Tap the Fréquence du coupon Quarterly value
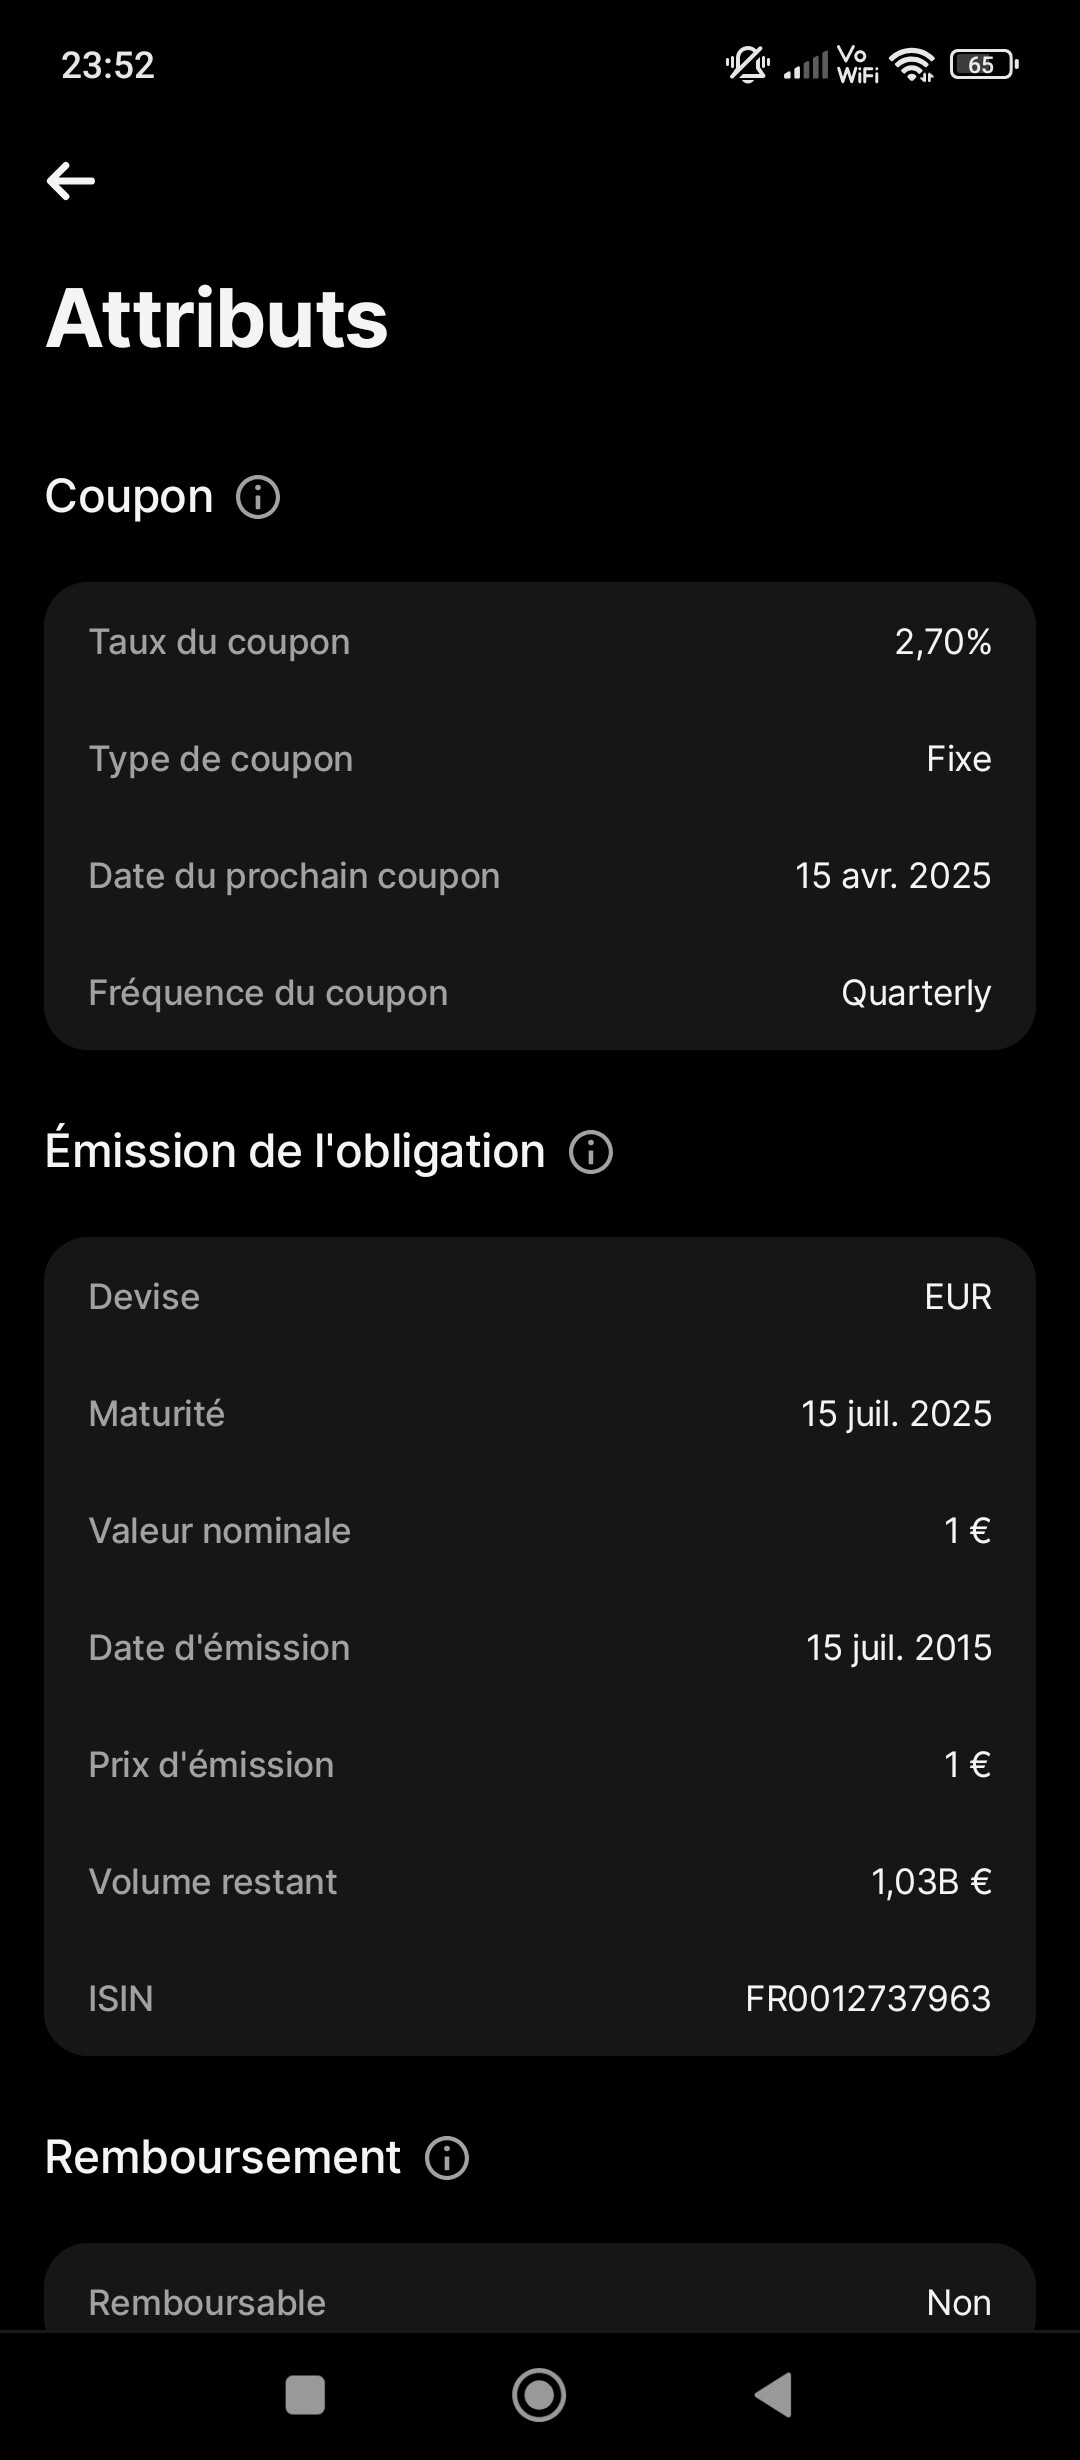The image size is (1080, 2460). pyautogui.click(x=916, y=993)
